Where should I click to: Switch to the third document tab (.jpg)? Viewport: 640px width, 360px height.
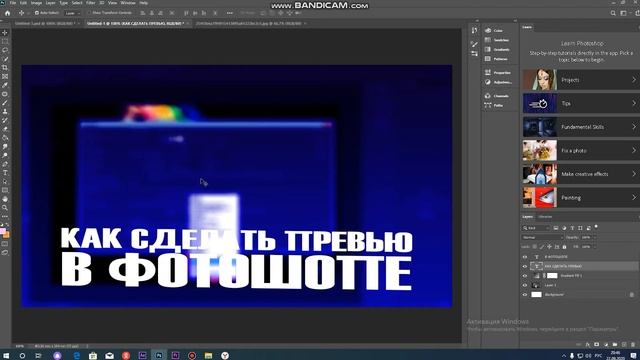[249, 24]
